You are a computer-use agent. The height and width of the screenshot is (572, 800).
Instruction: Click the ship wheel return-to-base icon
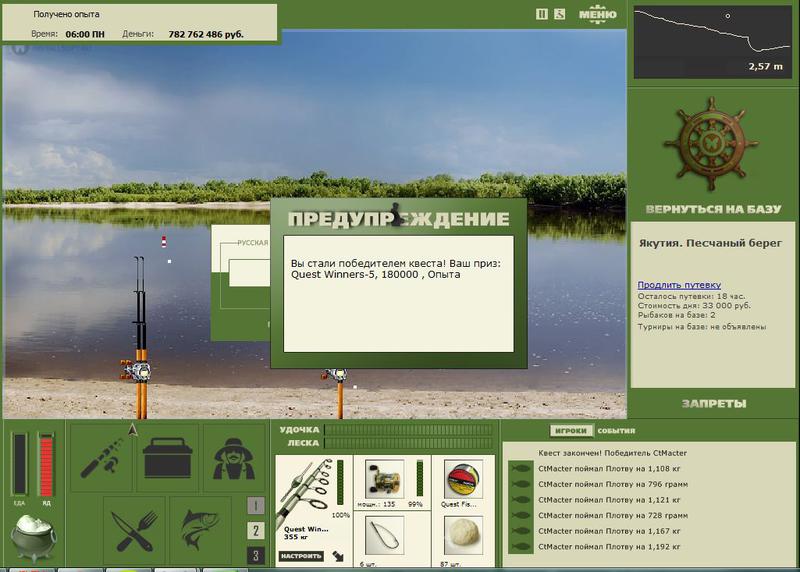coord(711,144)
